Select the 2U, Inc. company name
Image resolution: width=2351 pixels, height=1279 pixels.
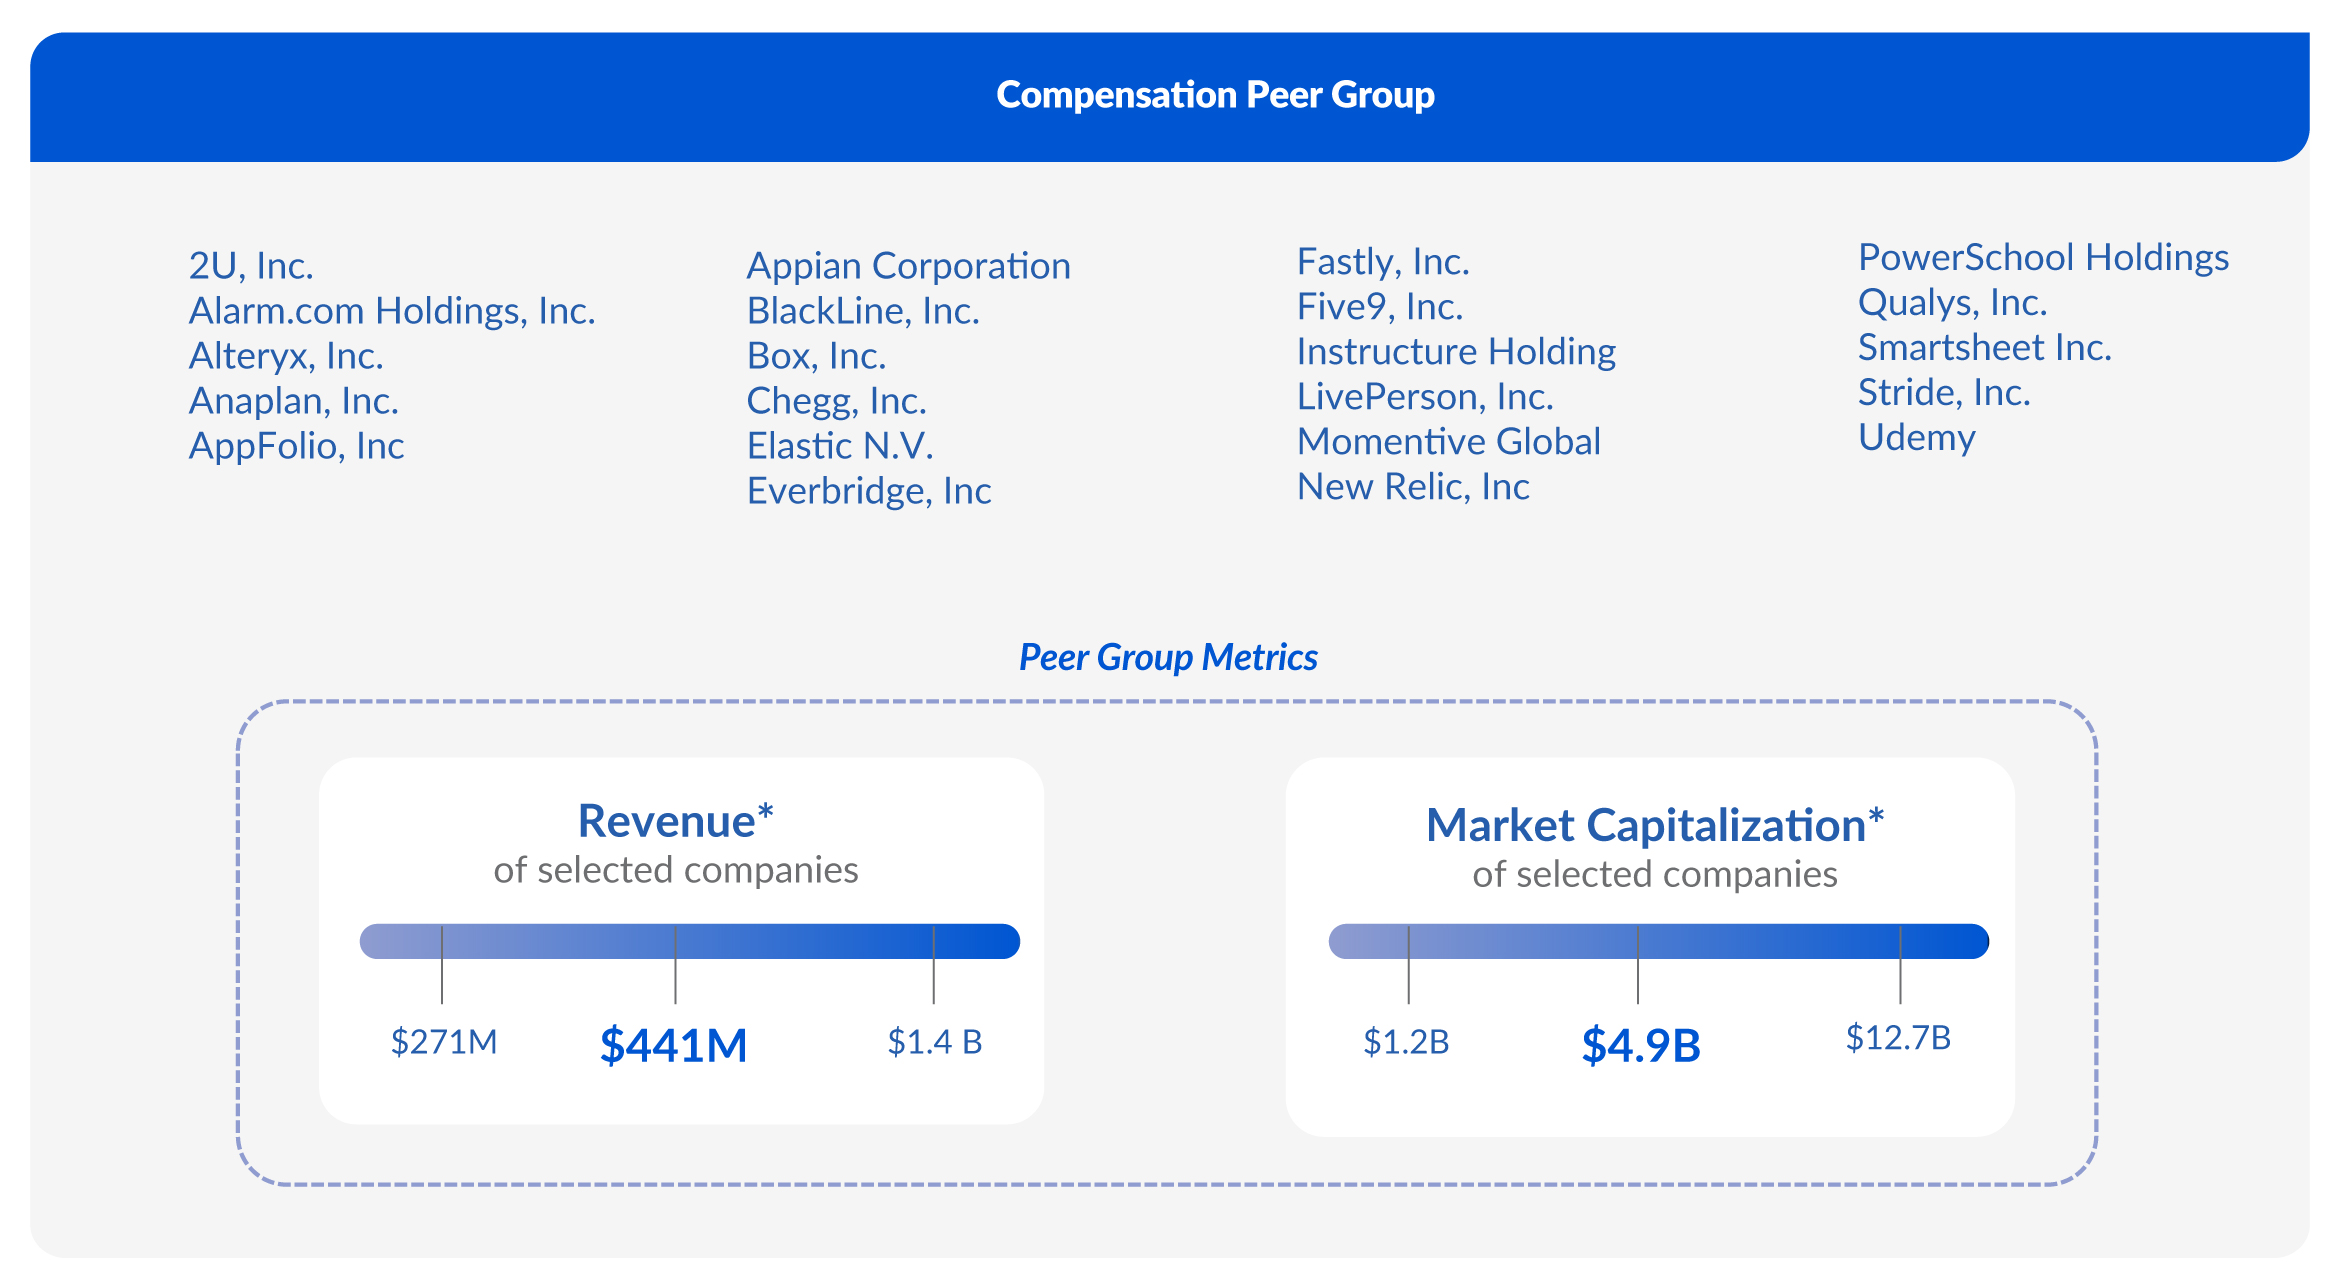(251, 266)
